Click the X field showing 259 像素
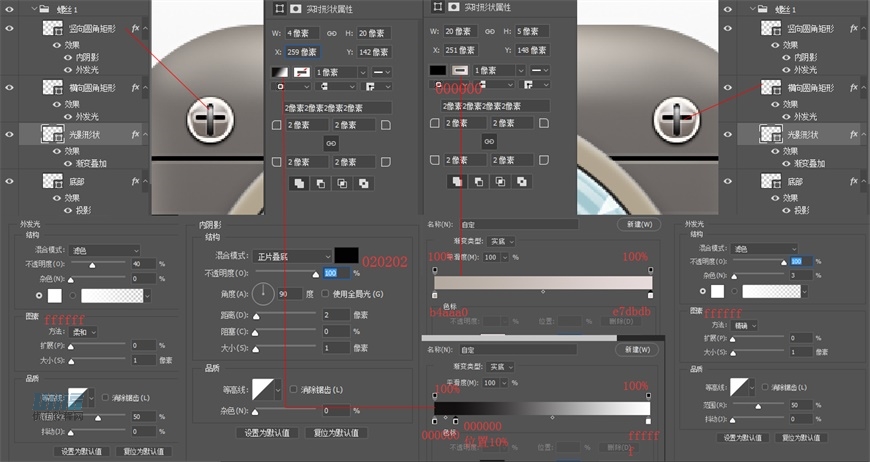This screenshot has height=462, width=870. 302,52
